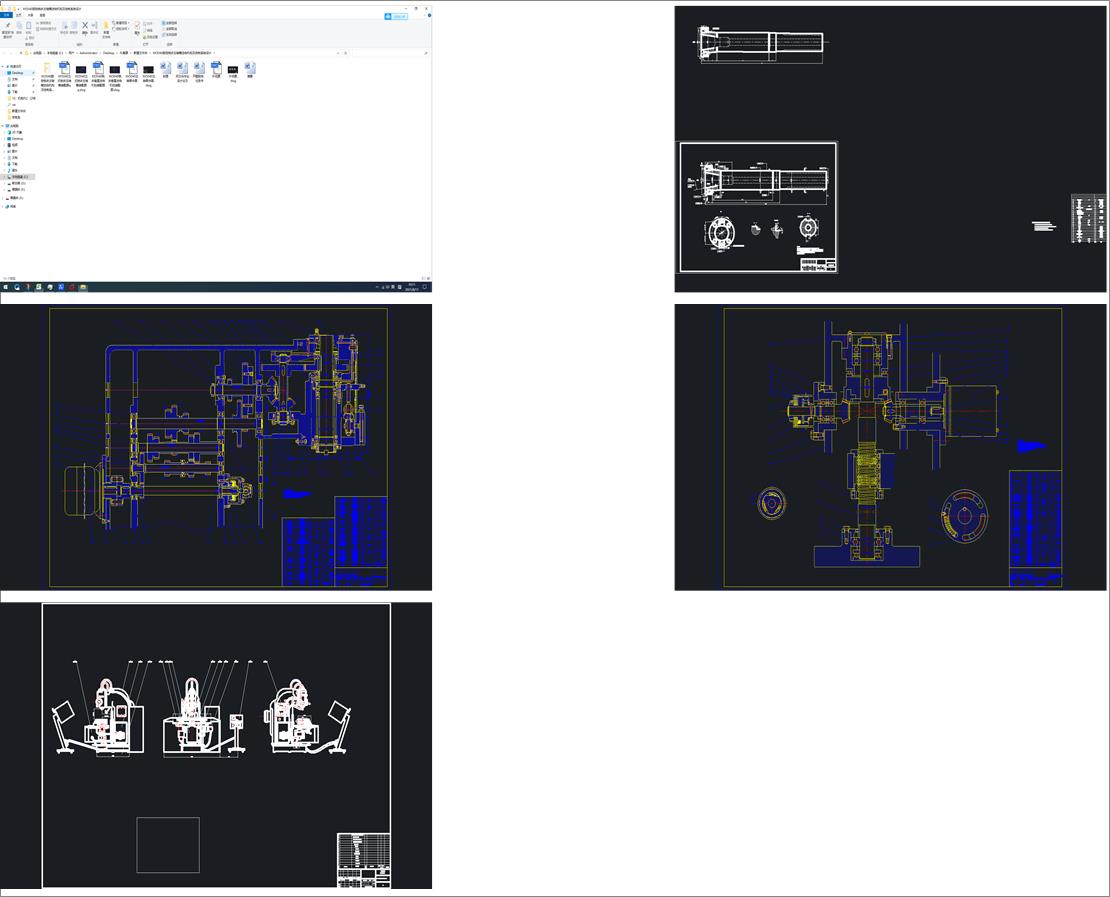
Task: Click the refresh icon beside the address bar
Action: point(345,53)
